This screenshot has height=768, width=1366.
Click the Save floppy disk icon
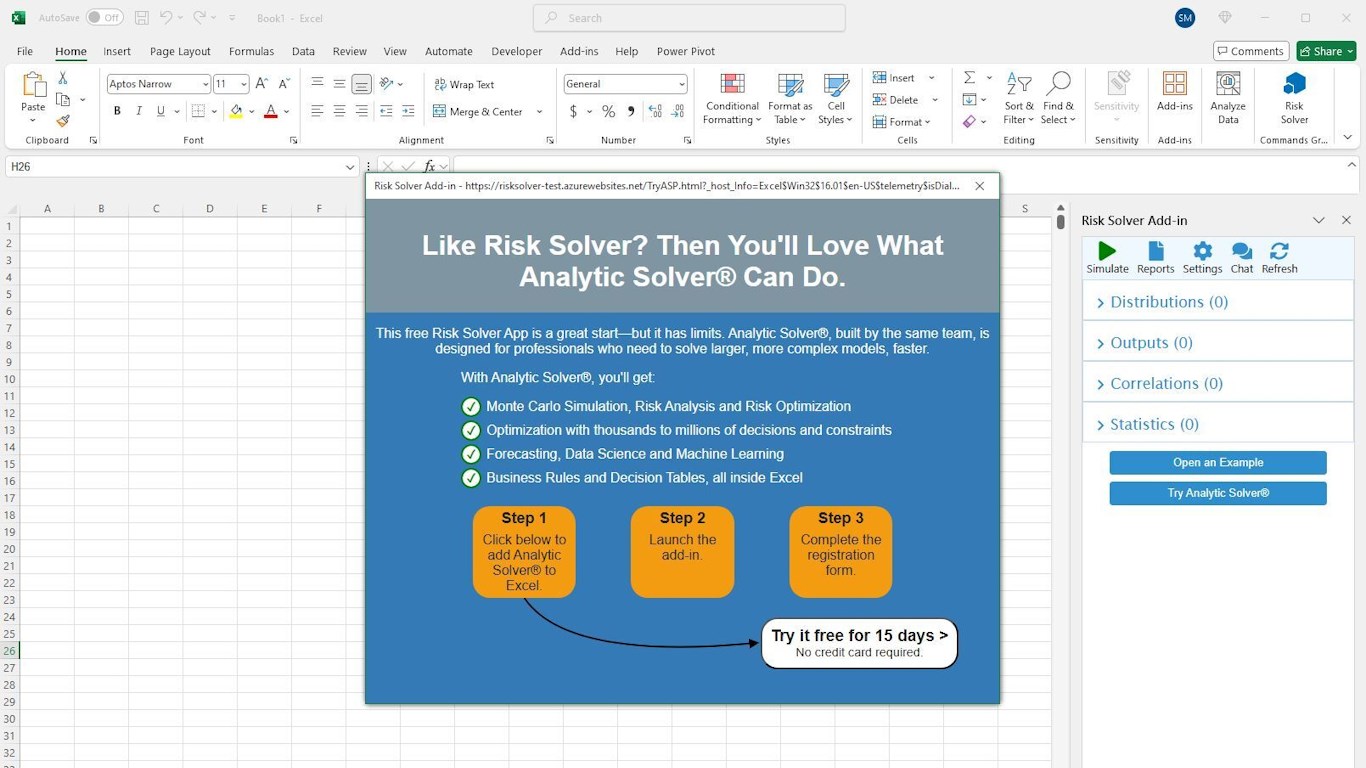(x=142, y=18)
